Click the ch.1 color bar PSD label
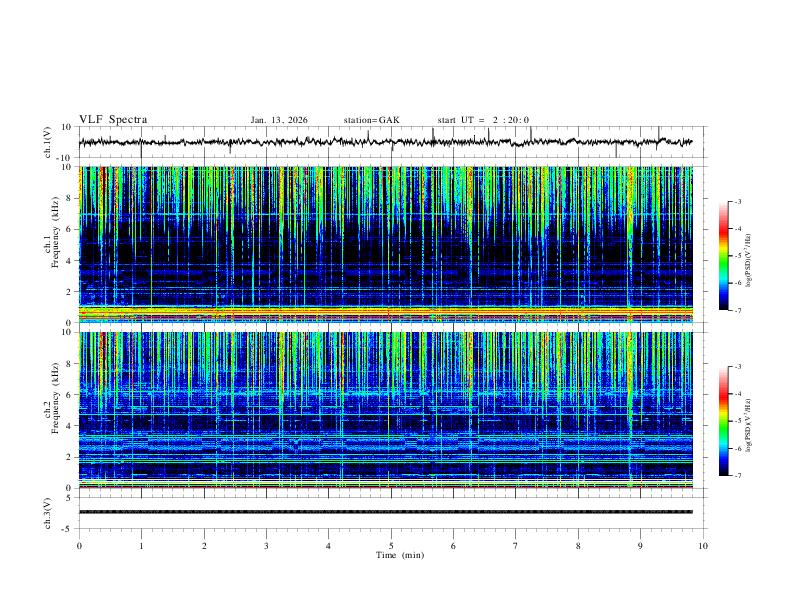Screen dimensions: 792x612 pyautogui.click(x=749, y=261)
